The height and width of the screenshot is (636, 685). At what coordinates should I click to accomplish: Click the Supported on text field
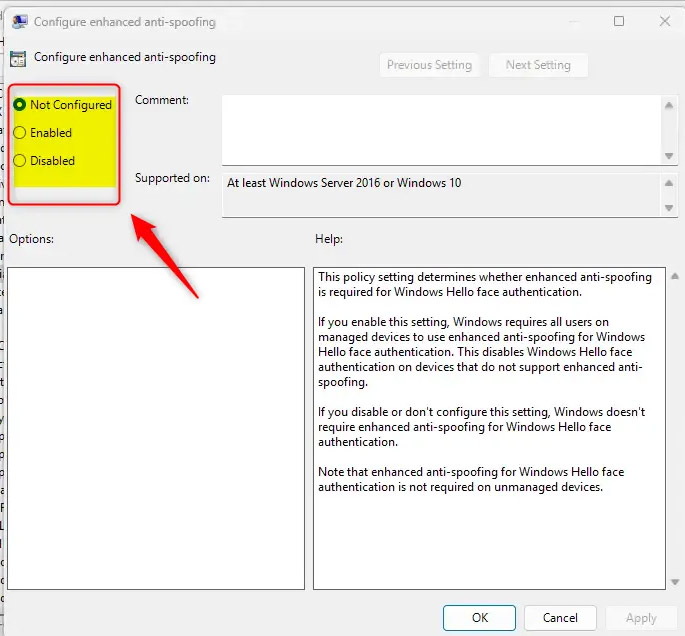[x=441, y=195]
